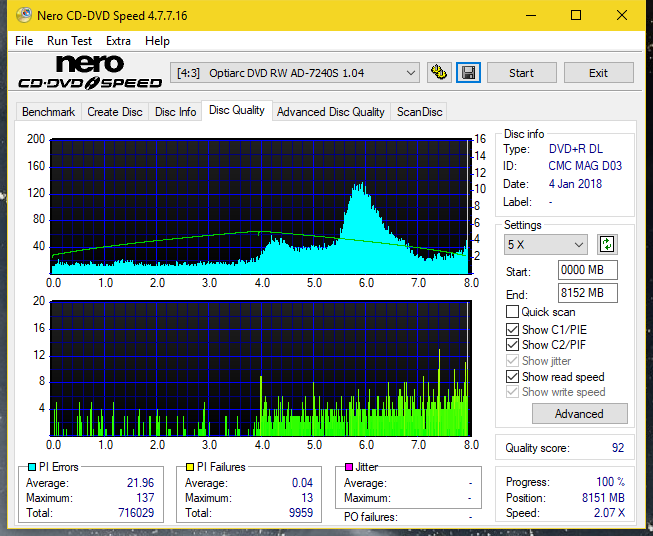Toggle Show C1/PIE checkbox
Image resolution: width=653 pixels, height=536 pixels.
(x=512, y=330)
